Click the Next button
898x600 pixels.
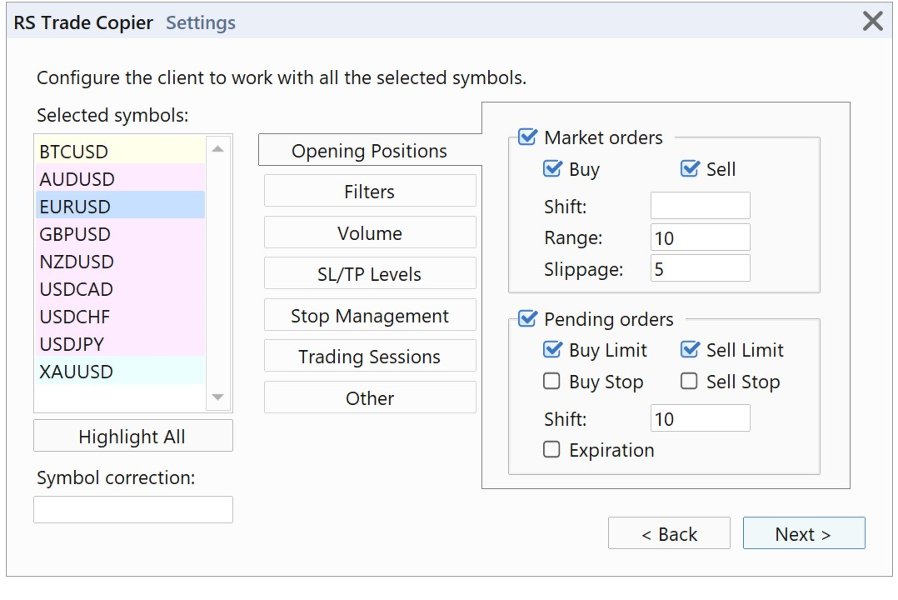click(803, 534)
